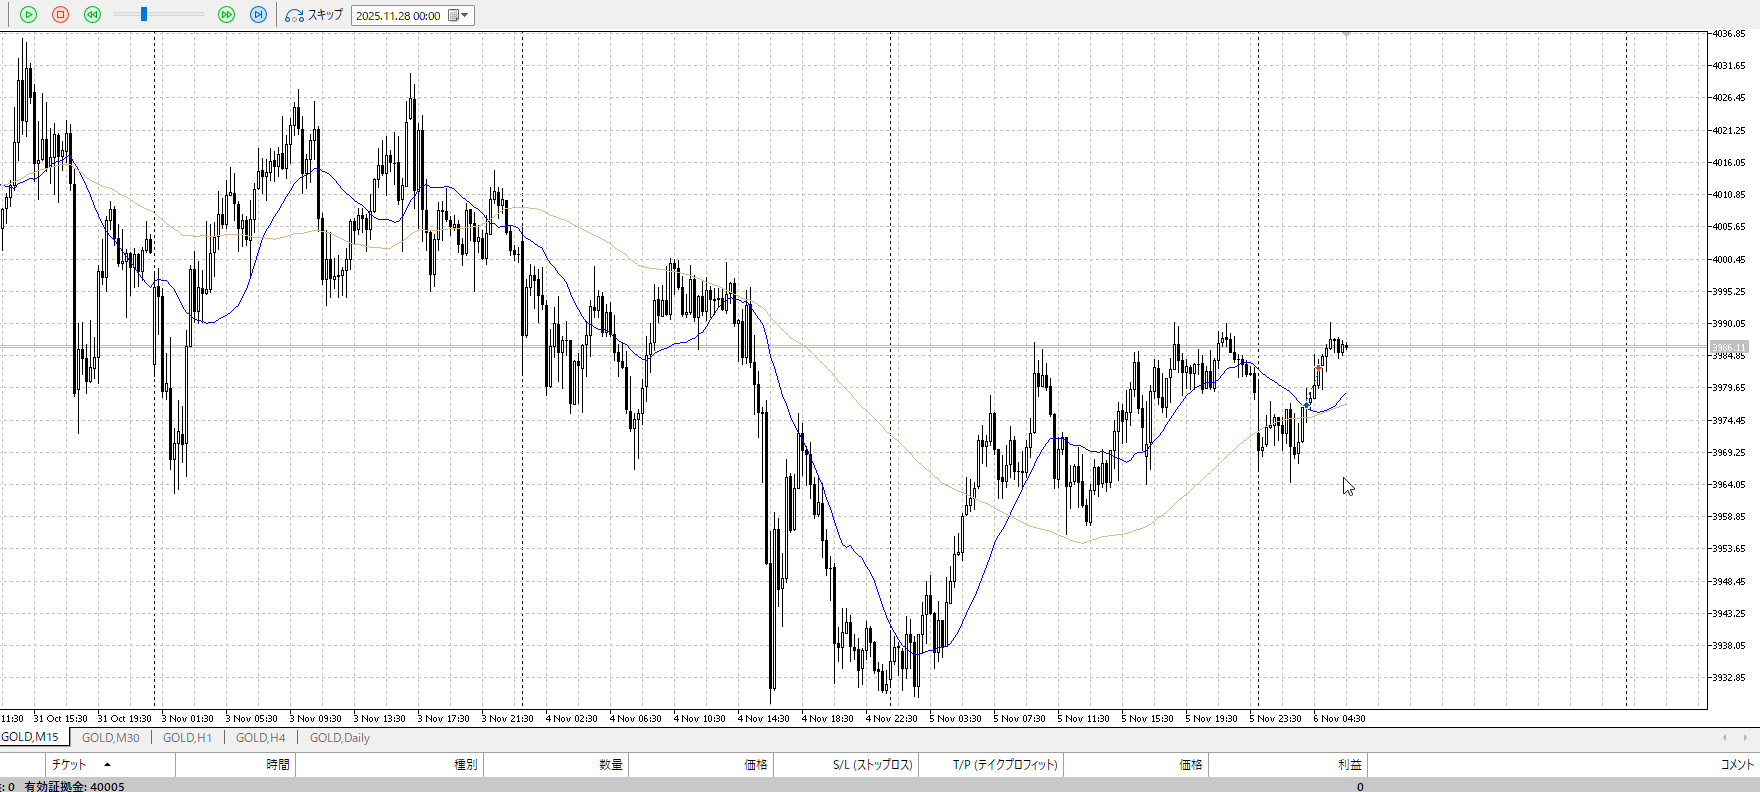
Task: Click the rewind speed-down icon
Action: click(x=92, y=15)
